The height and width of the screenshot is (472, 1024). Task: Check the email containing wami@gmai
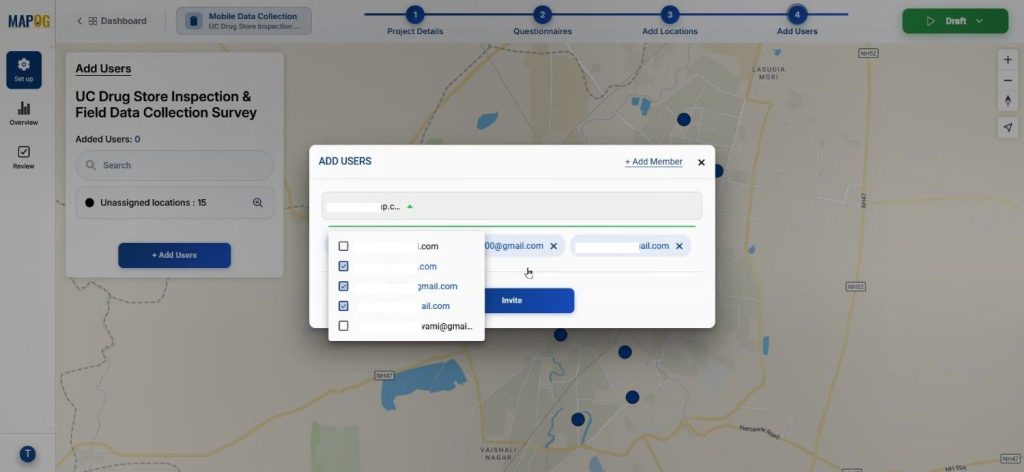[344, 326]
